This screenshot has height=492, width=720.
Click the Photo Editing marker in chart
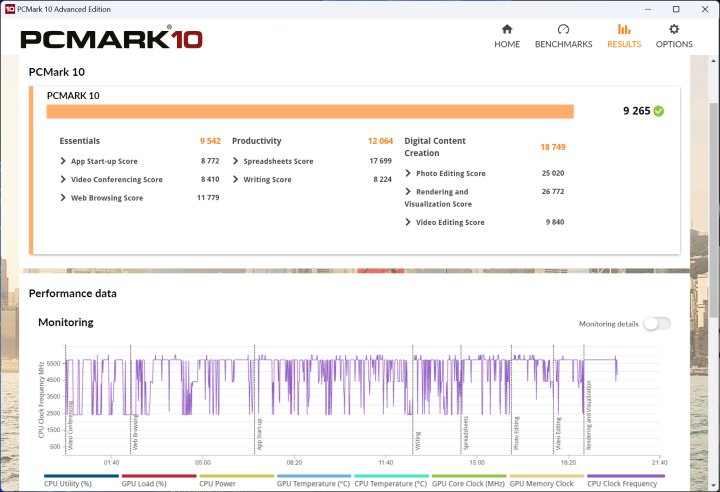pos(516,433)
